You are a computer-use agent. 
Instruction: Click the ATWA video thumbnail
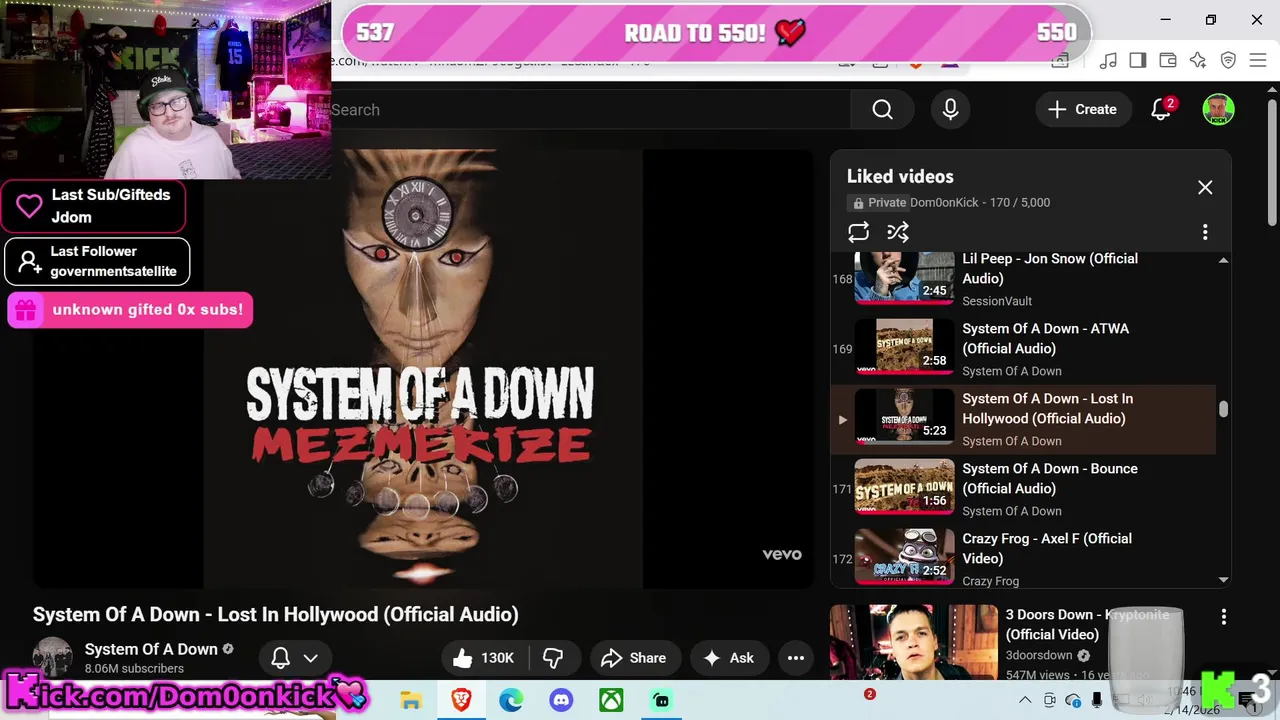(904, 346)
